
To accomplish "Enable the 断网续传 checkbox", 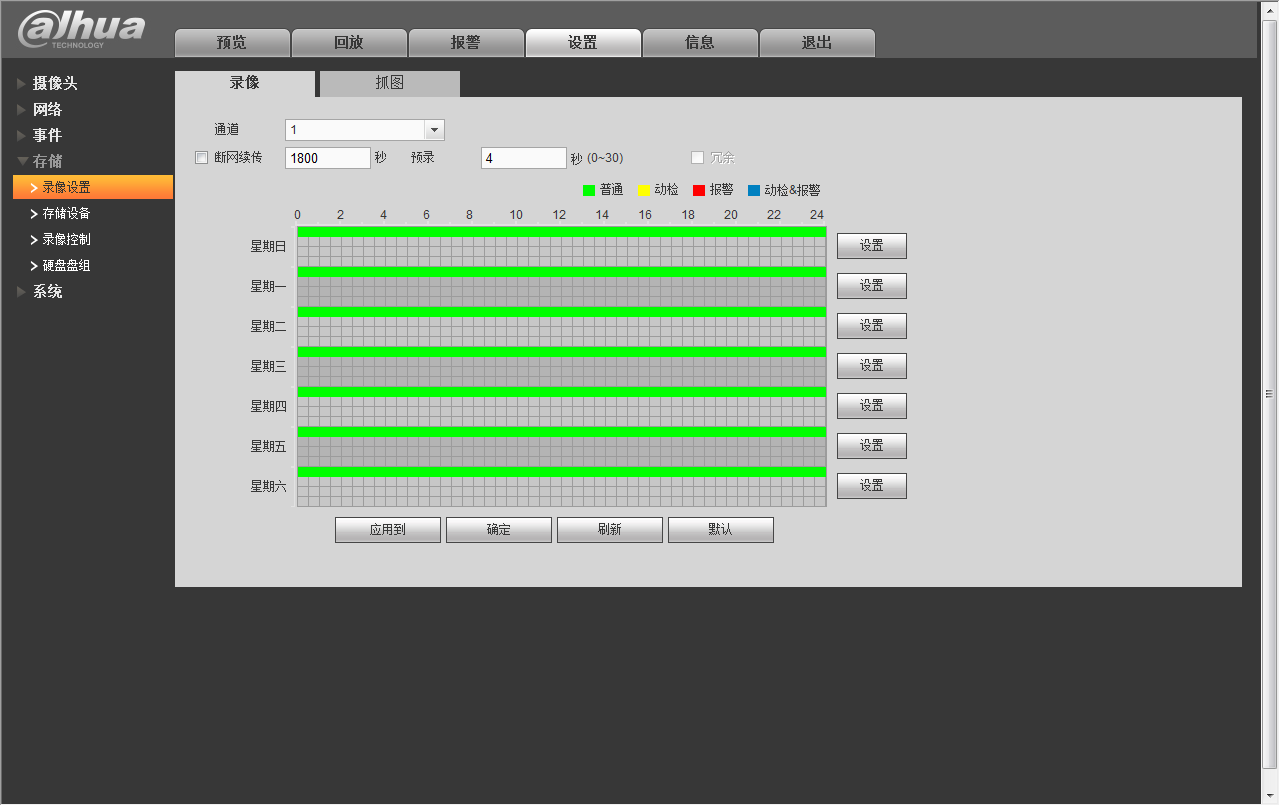I will click(201, 158).
